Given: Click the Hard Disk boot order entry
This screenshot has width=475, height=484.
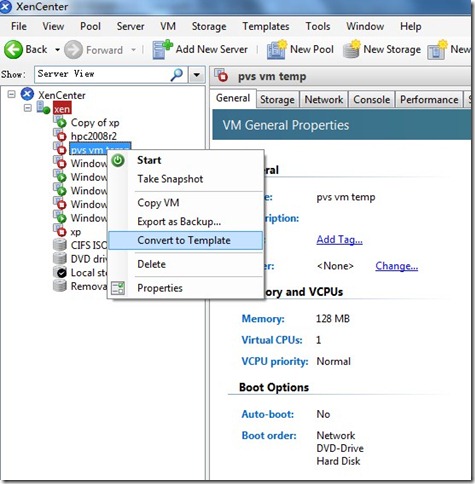Looking at the screenshot, I should [x=338, y=461].
